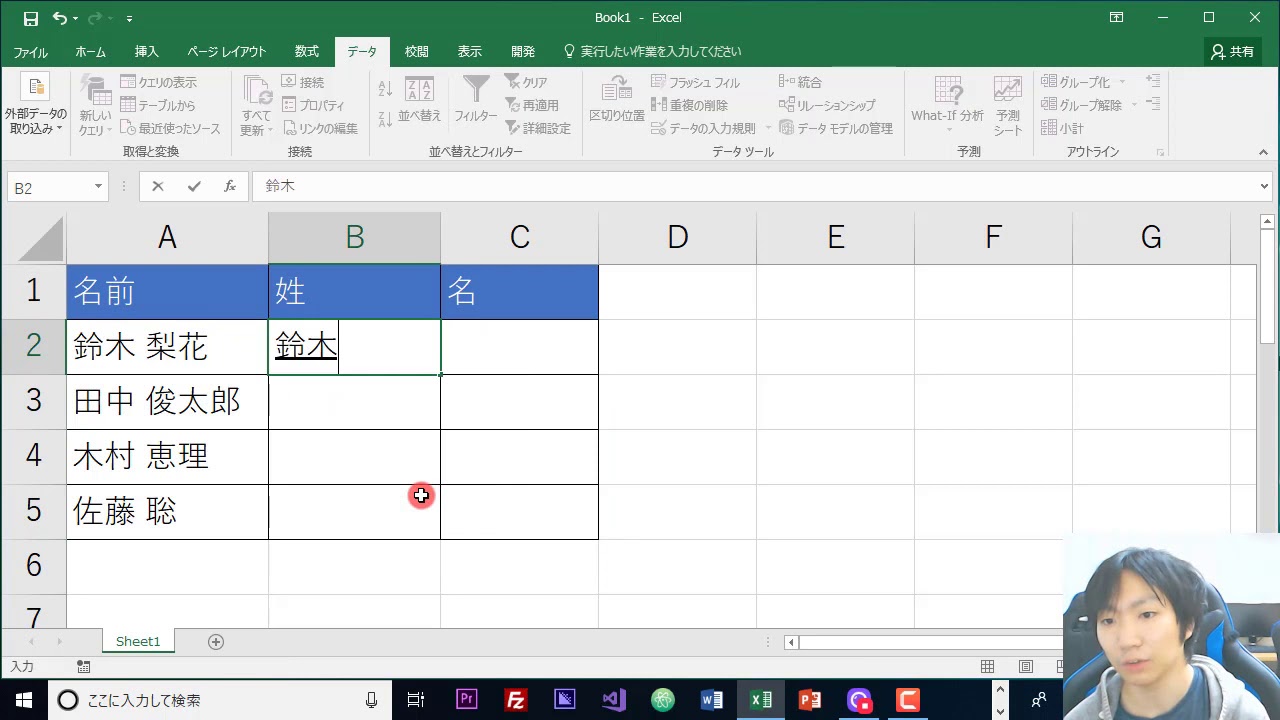Click the Remove Duplicates (重複の削除) icon
Viewport: 1280px width, 720px height.
(659, 105)
